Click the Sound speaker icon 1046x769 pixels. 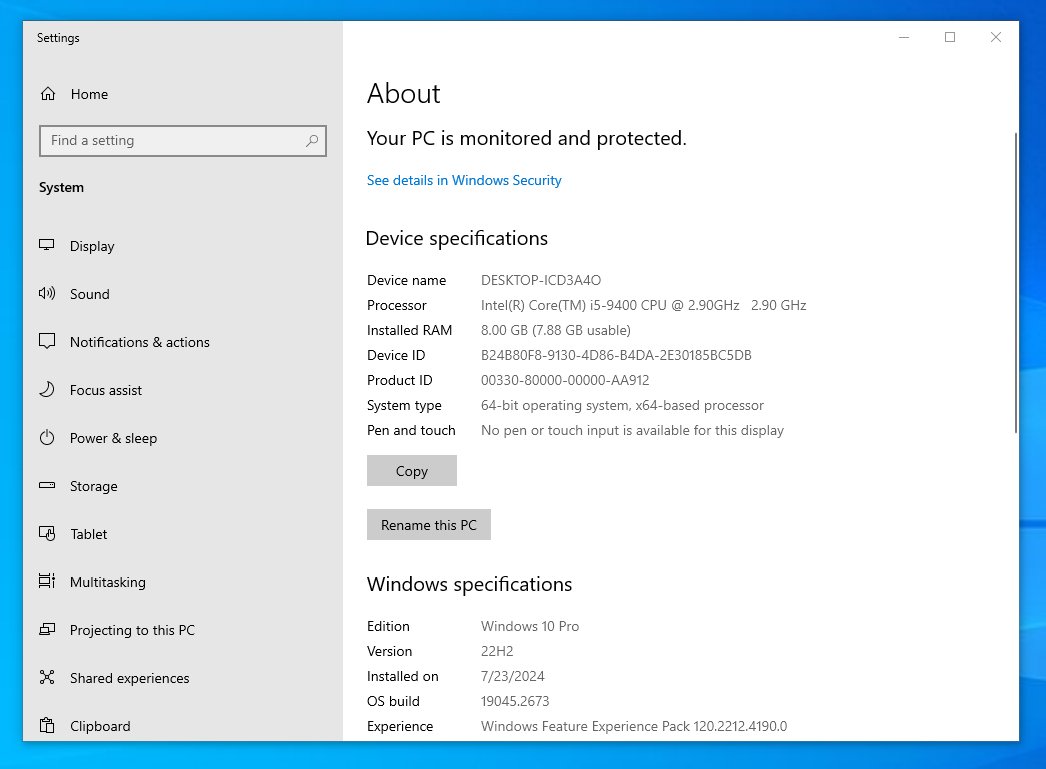tap(47, 293)
